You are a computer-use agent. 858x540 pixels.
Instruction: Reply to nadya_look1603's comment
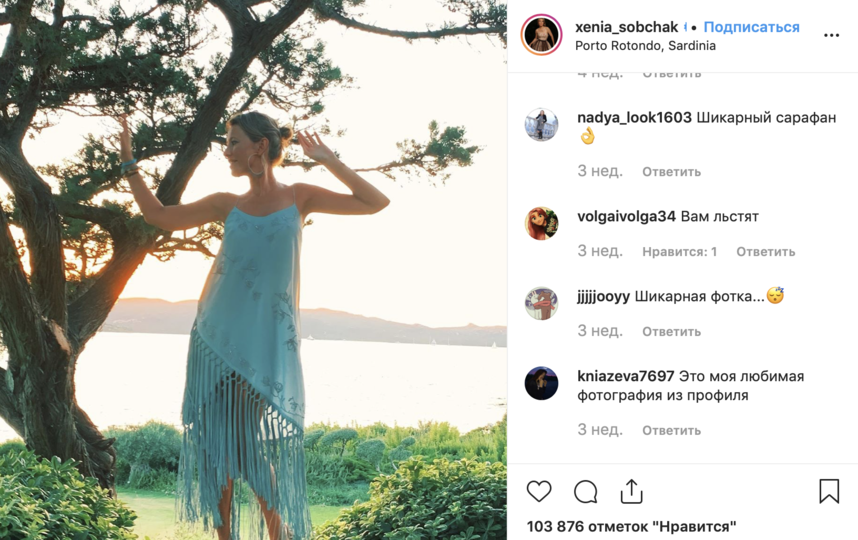(x=671, y=172)
